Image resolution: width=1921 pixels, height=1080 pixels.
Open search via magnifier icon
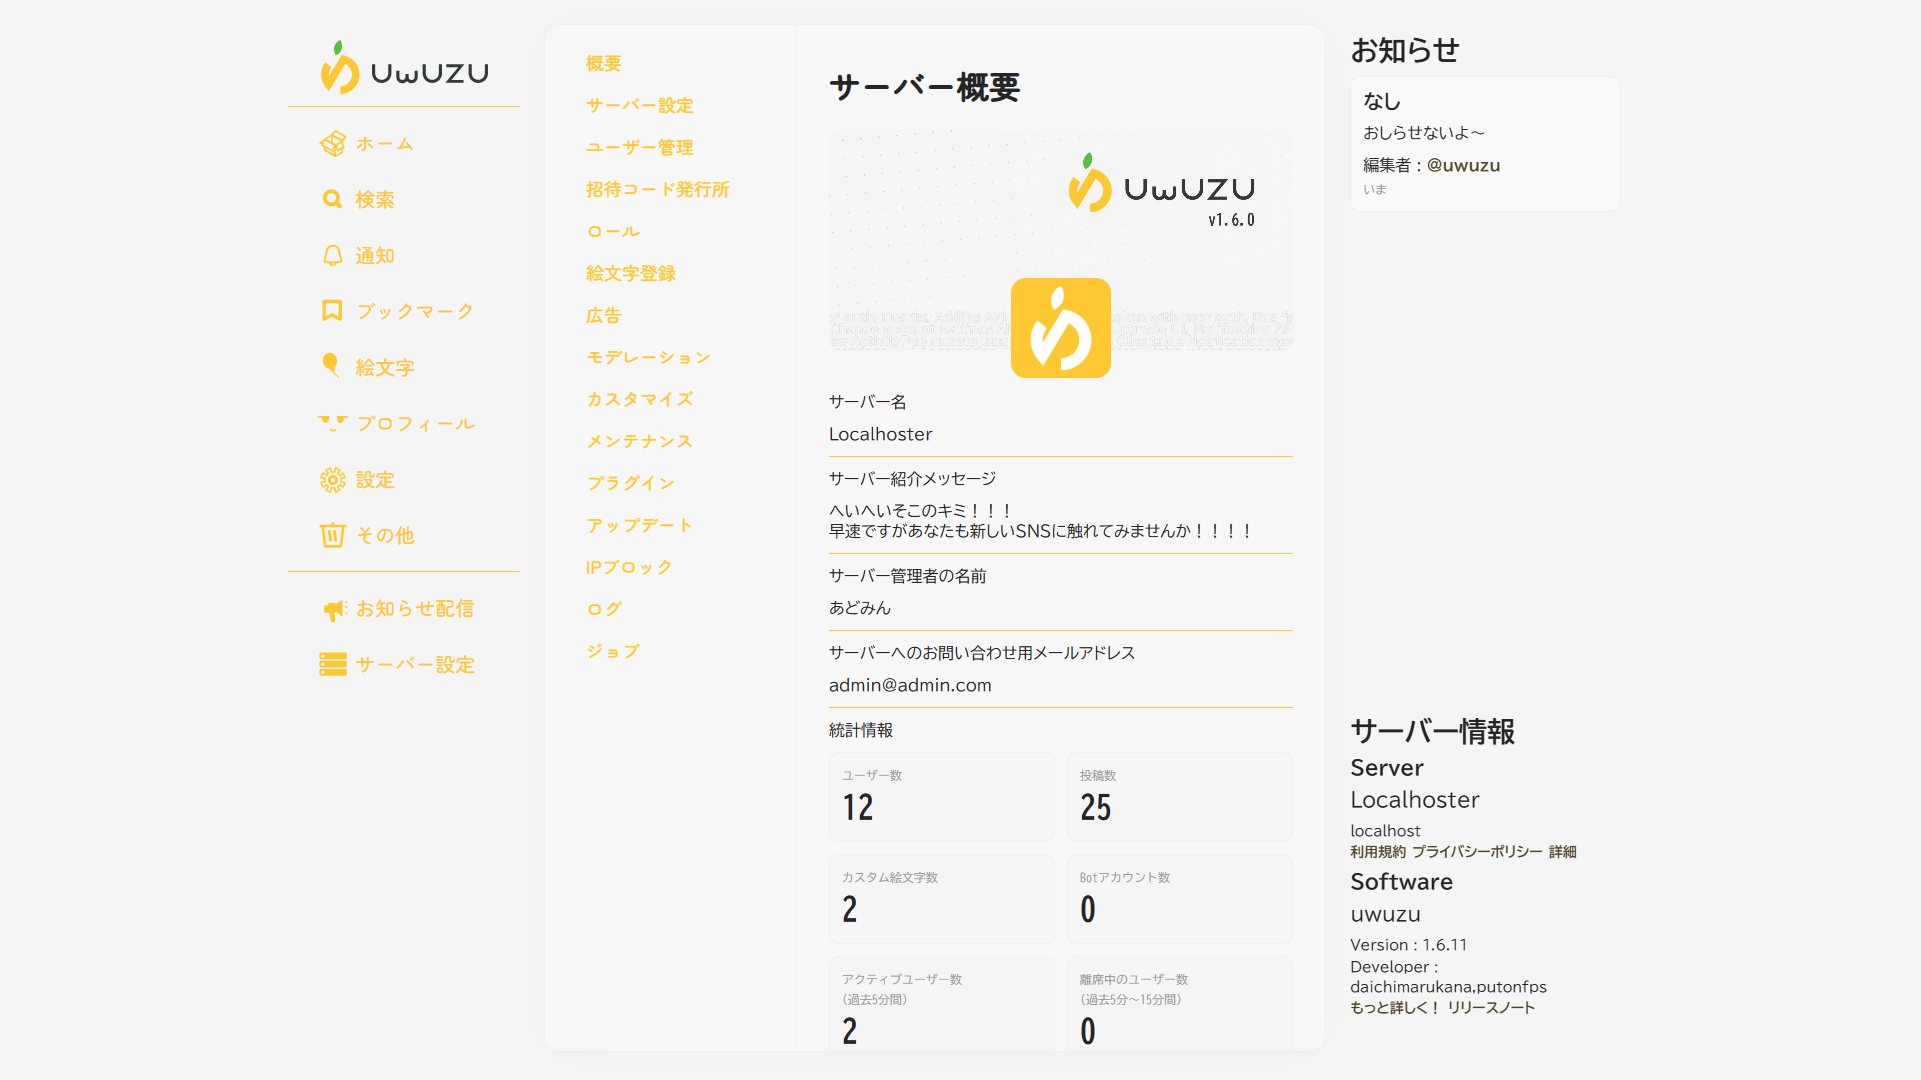[x=332, y=200]
